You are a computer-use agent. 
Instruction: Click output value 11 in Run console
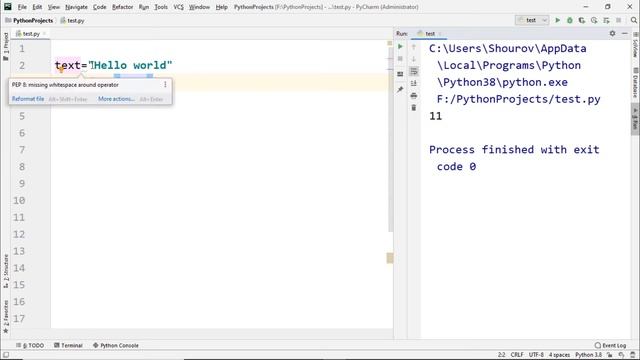click(x=436, y=116)
